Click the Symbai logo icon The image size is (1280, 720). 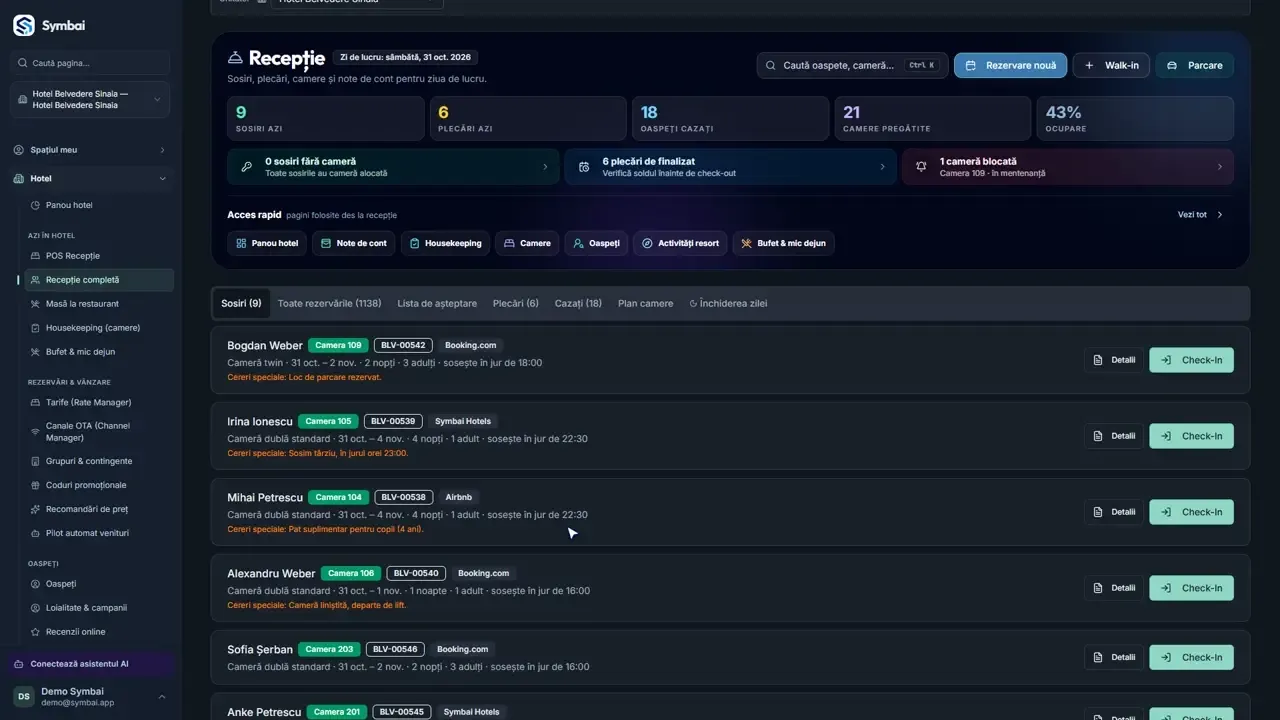tap(24, 26)
